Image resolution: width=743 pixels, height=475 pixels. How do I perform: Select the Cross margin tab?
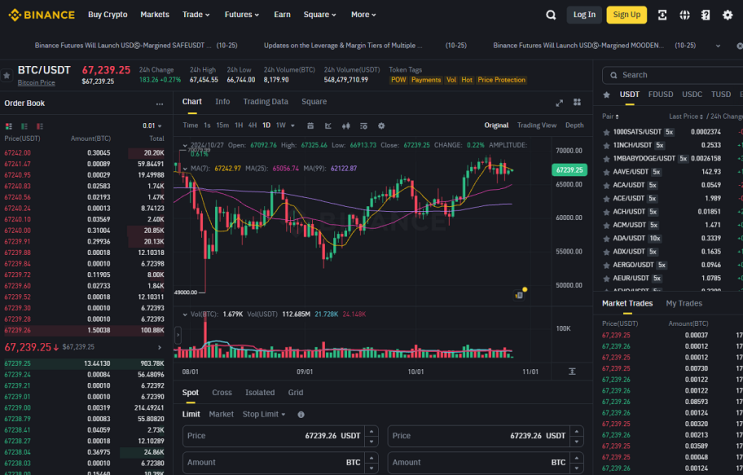click(222, 393)
